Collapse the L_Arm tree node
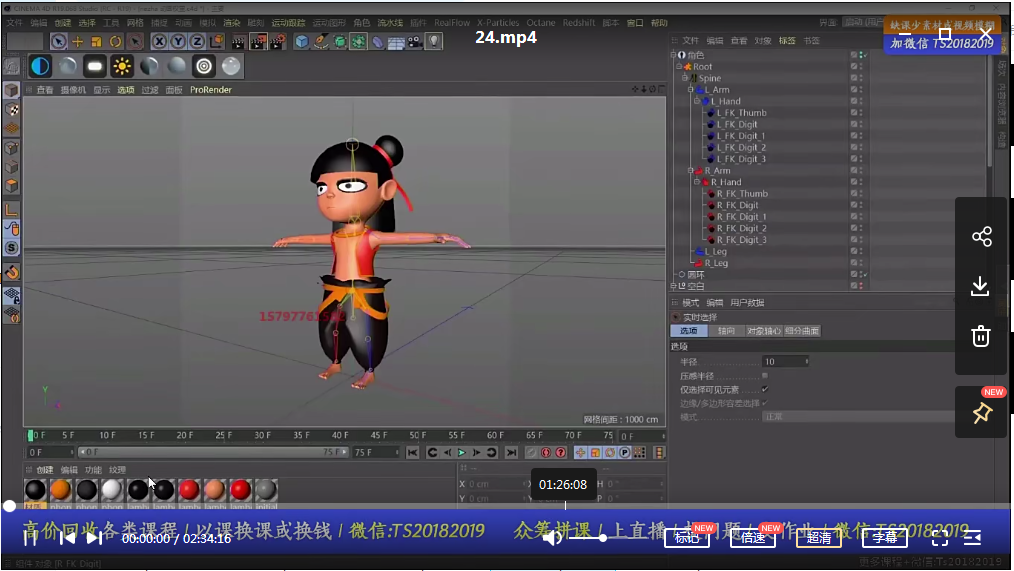1014x571 pixels. click(x=691, y=90)
